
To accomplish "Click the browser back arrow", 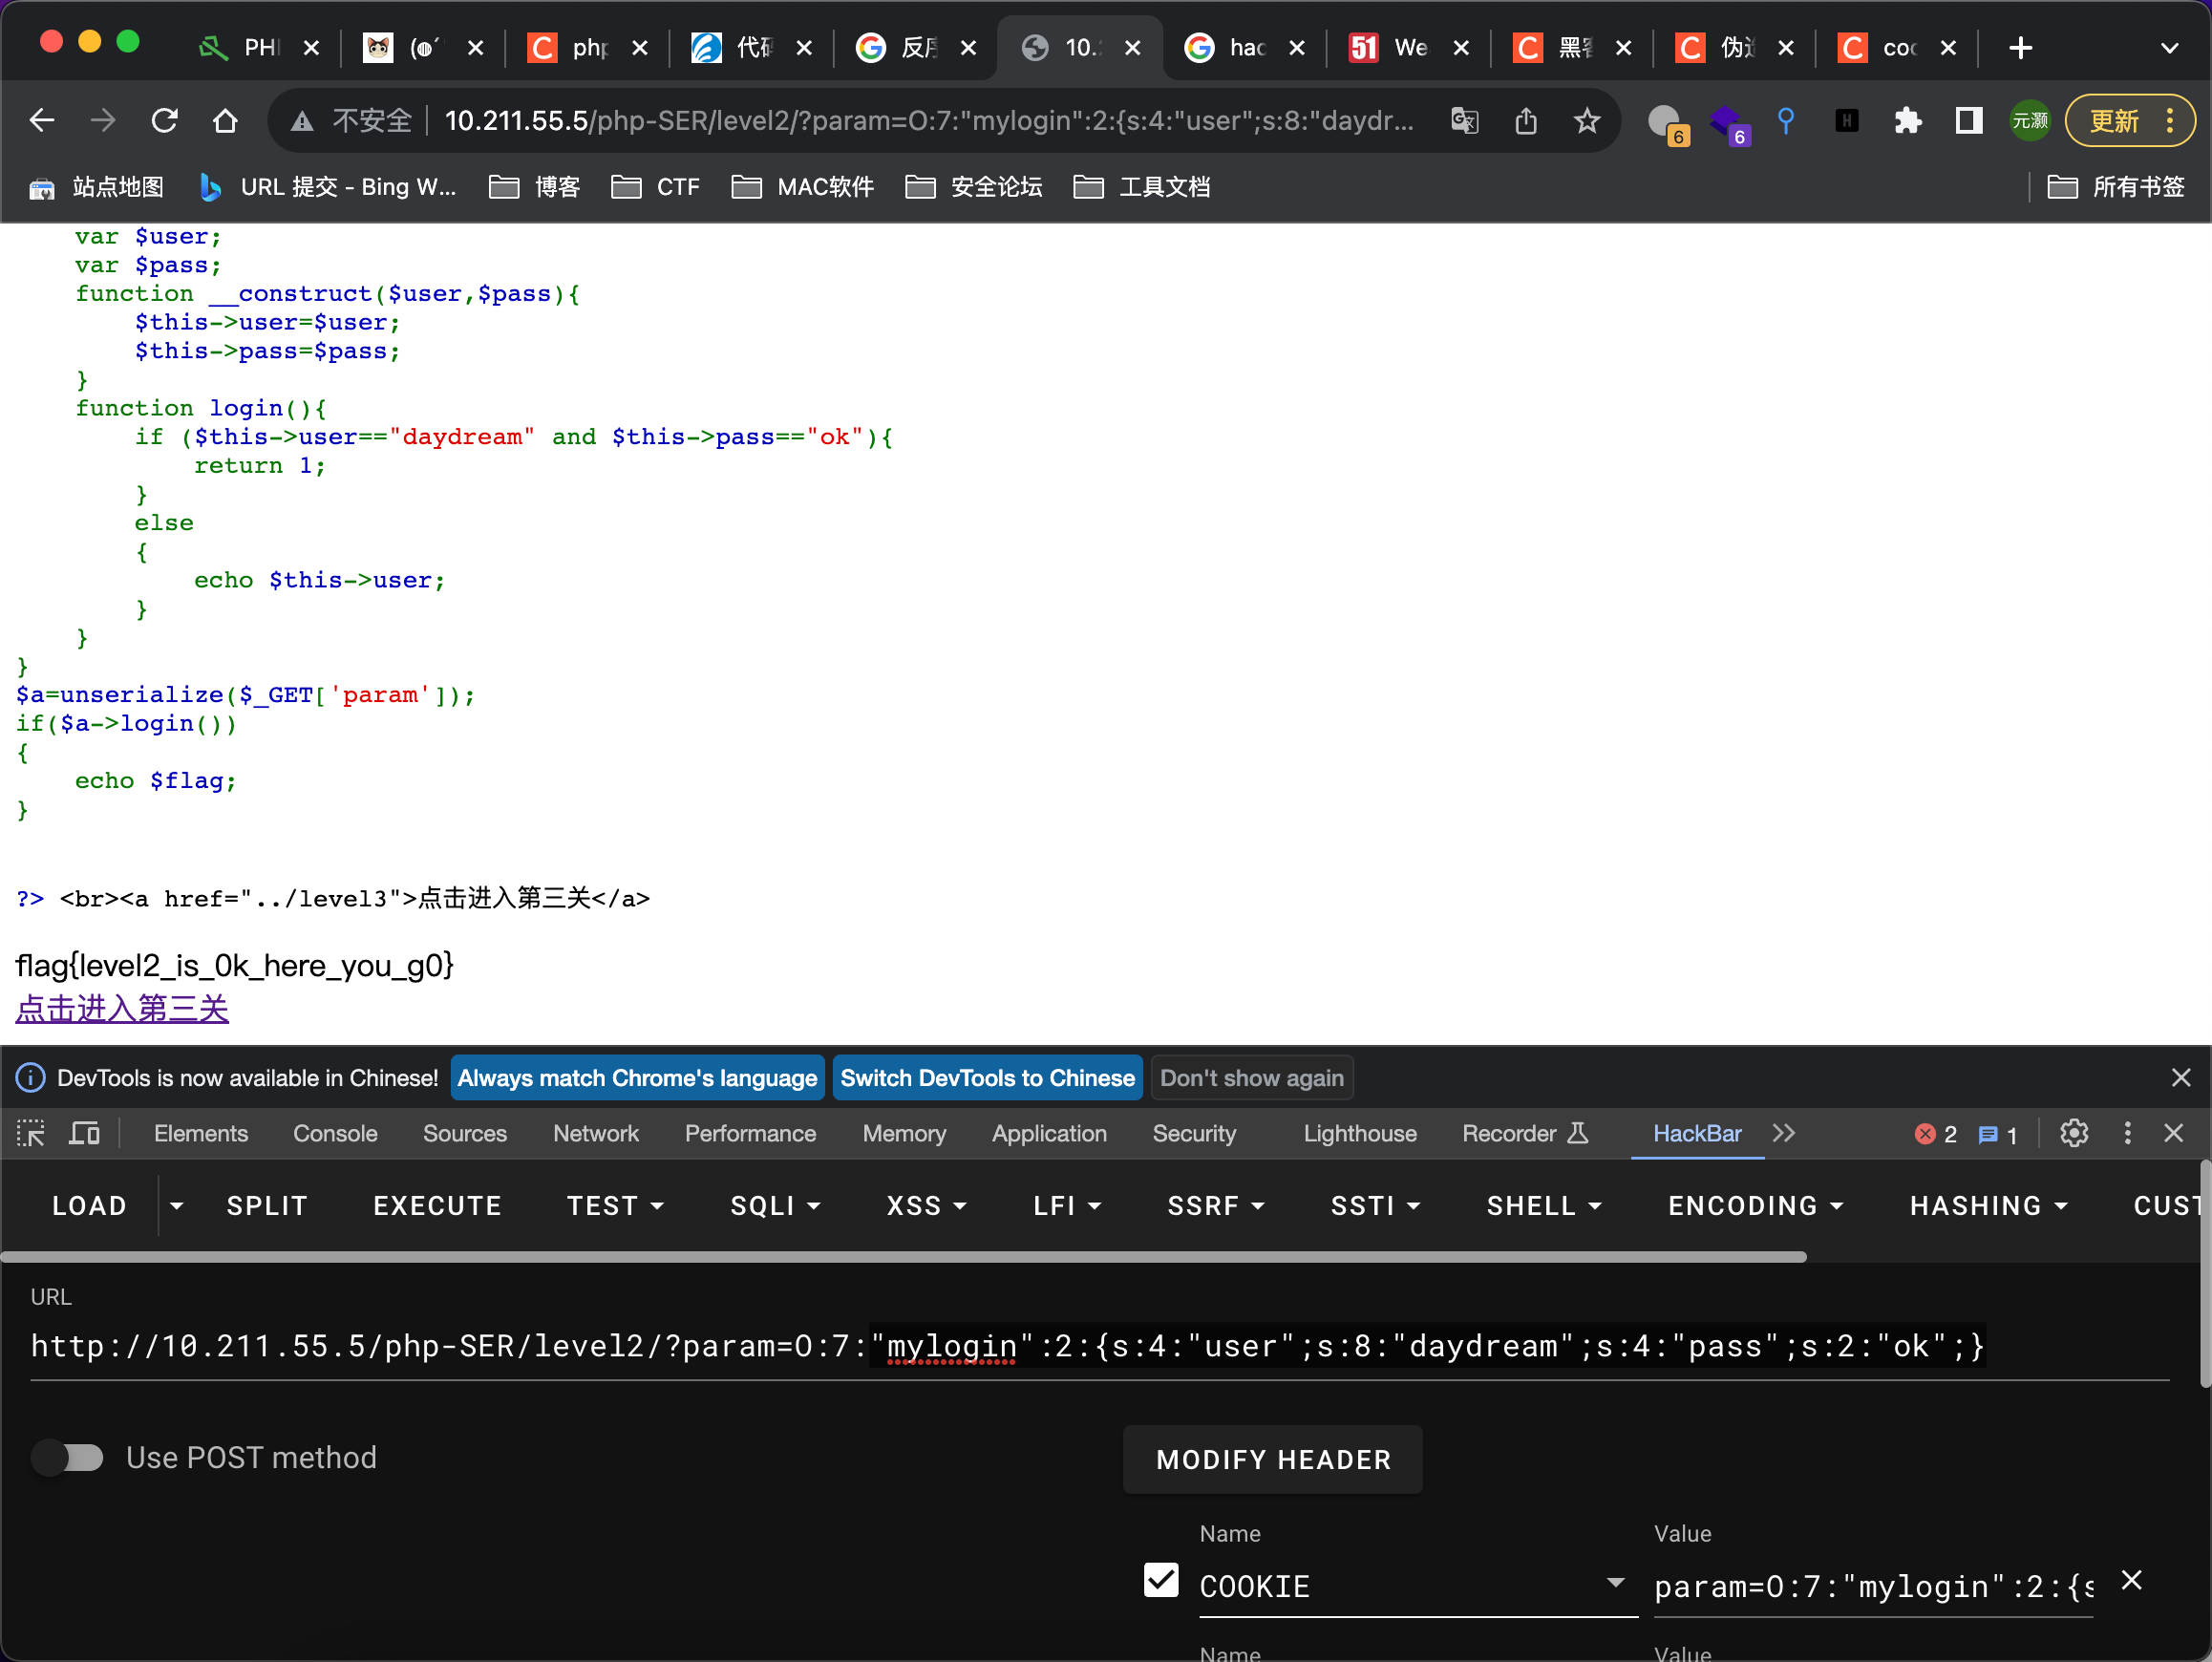I will click(41, 121).
